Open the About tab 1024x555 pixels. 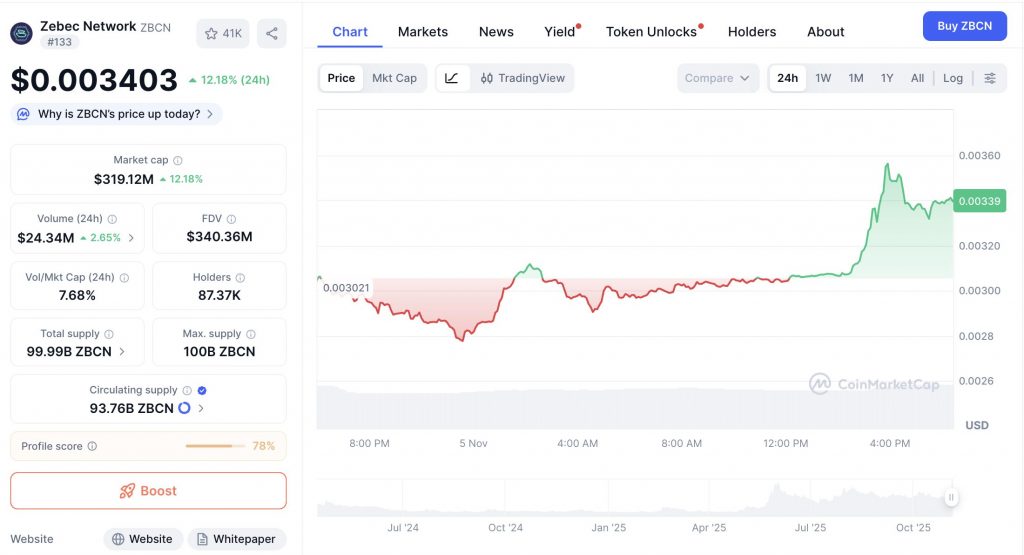point(825,32)
